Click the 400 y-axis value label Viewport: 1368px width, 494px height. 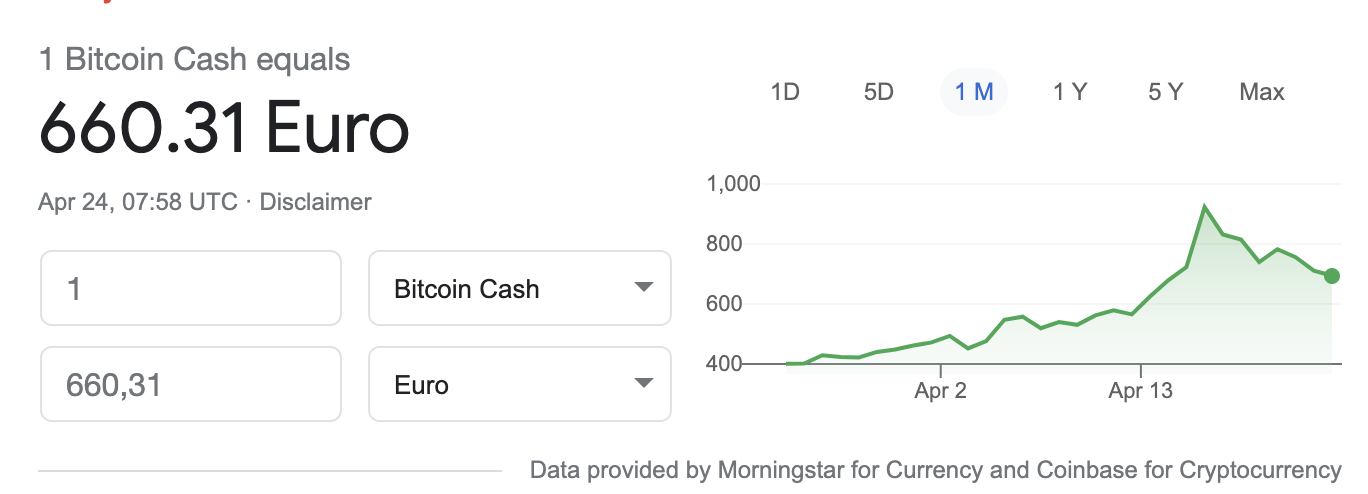point(724,363)
